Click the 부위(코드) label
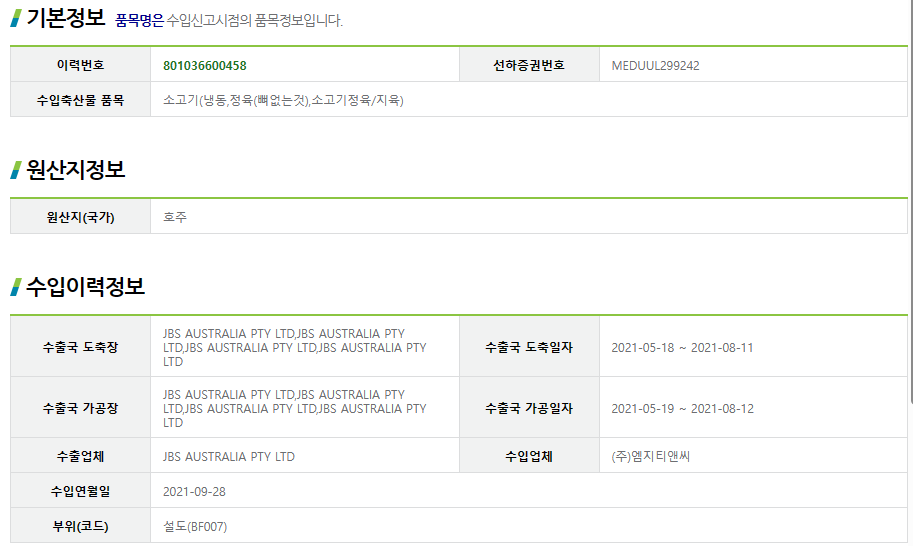 pos(80,526)
